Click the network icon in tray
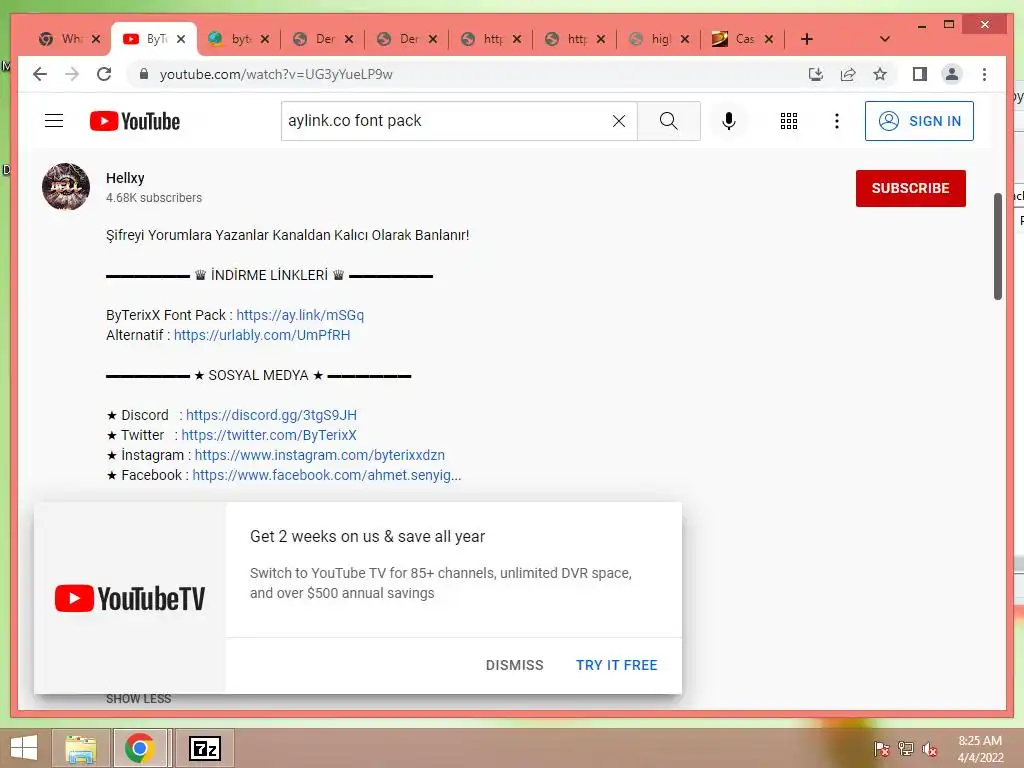Screen dimensions: 1024x768 pyautogui.click(x=906, y=749)
